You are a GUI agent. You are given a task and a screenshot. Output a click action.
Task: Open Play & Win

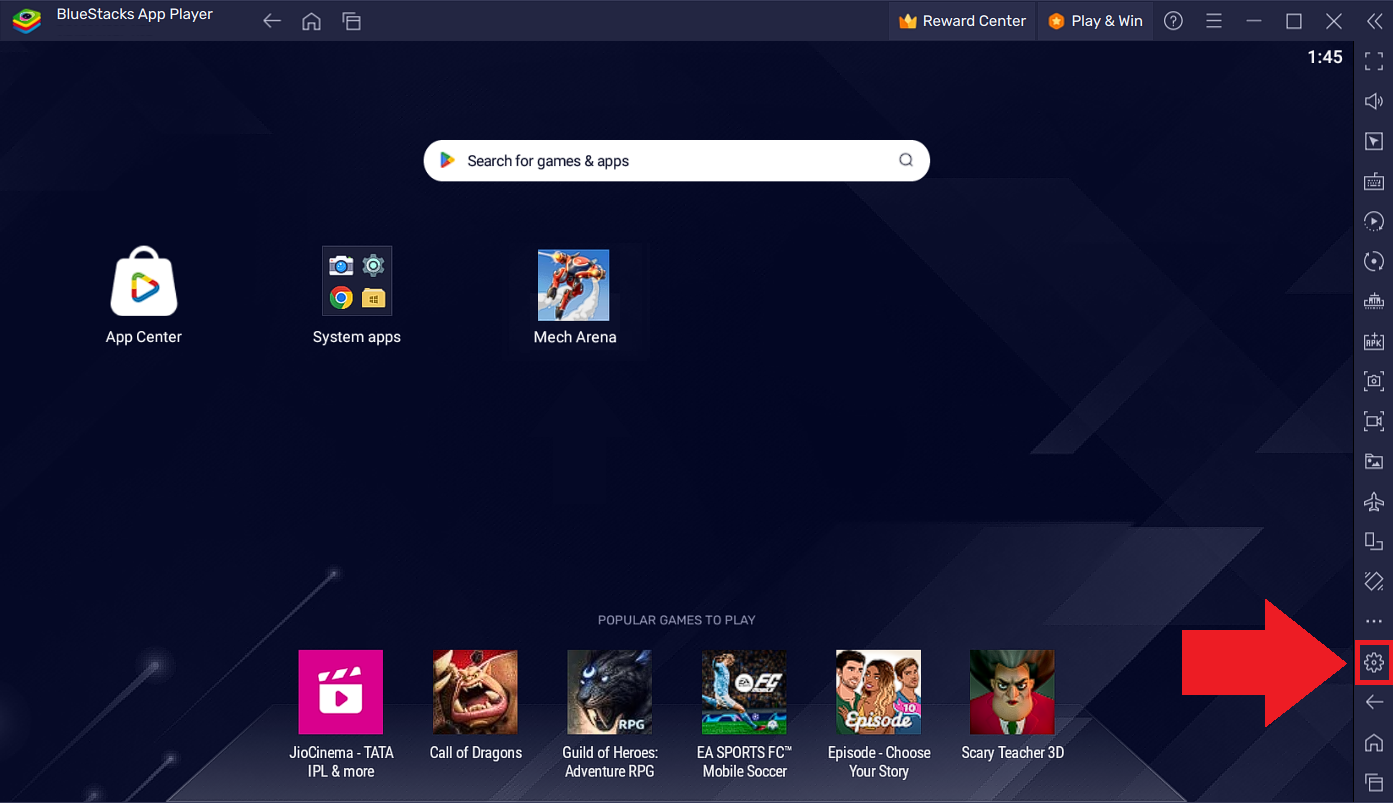(1095, 21)
